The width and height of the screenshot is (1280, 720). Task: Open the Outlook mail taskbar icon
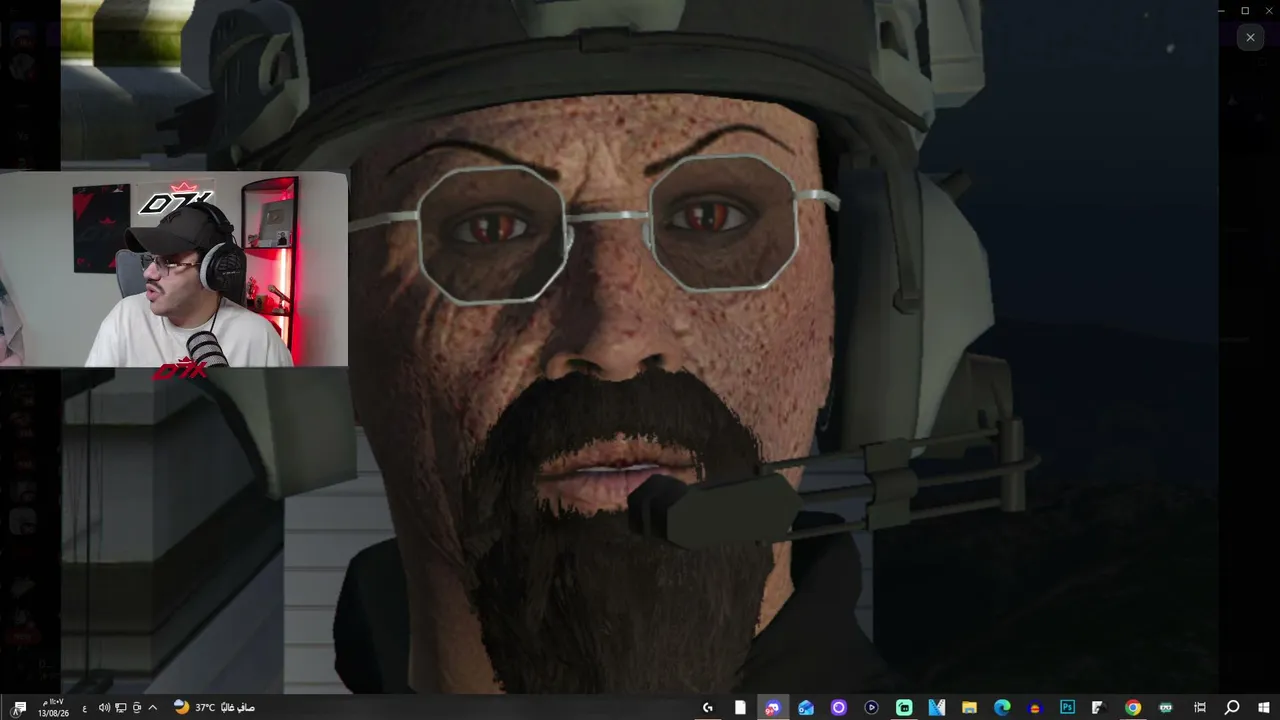click(x=806, y=708)
